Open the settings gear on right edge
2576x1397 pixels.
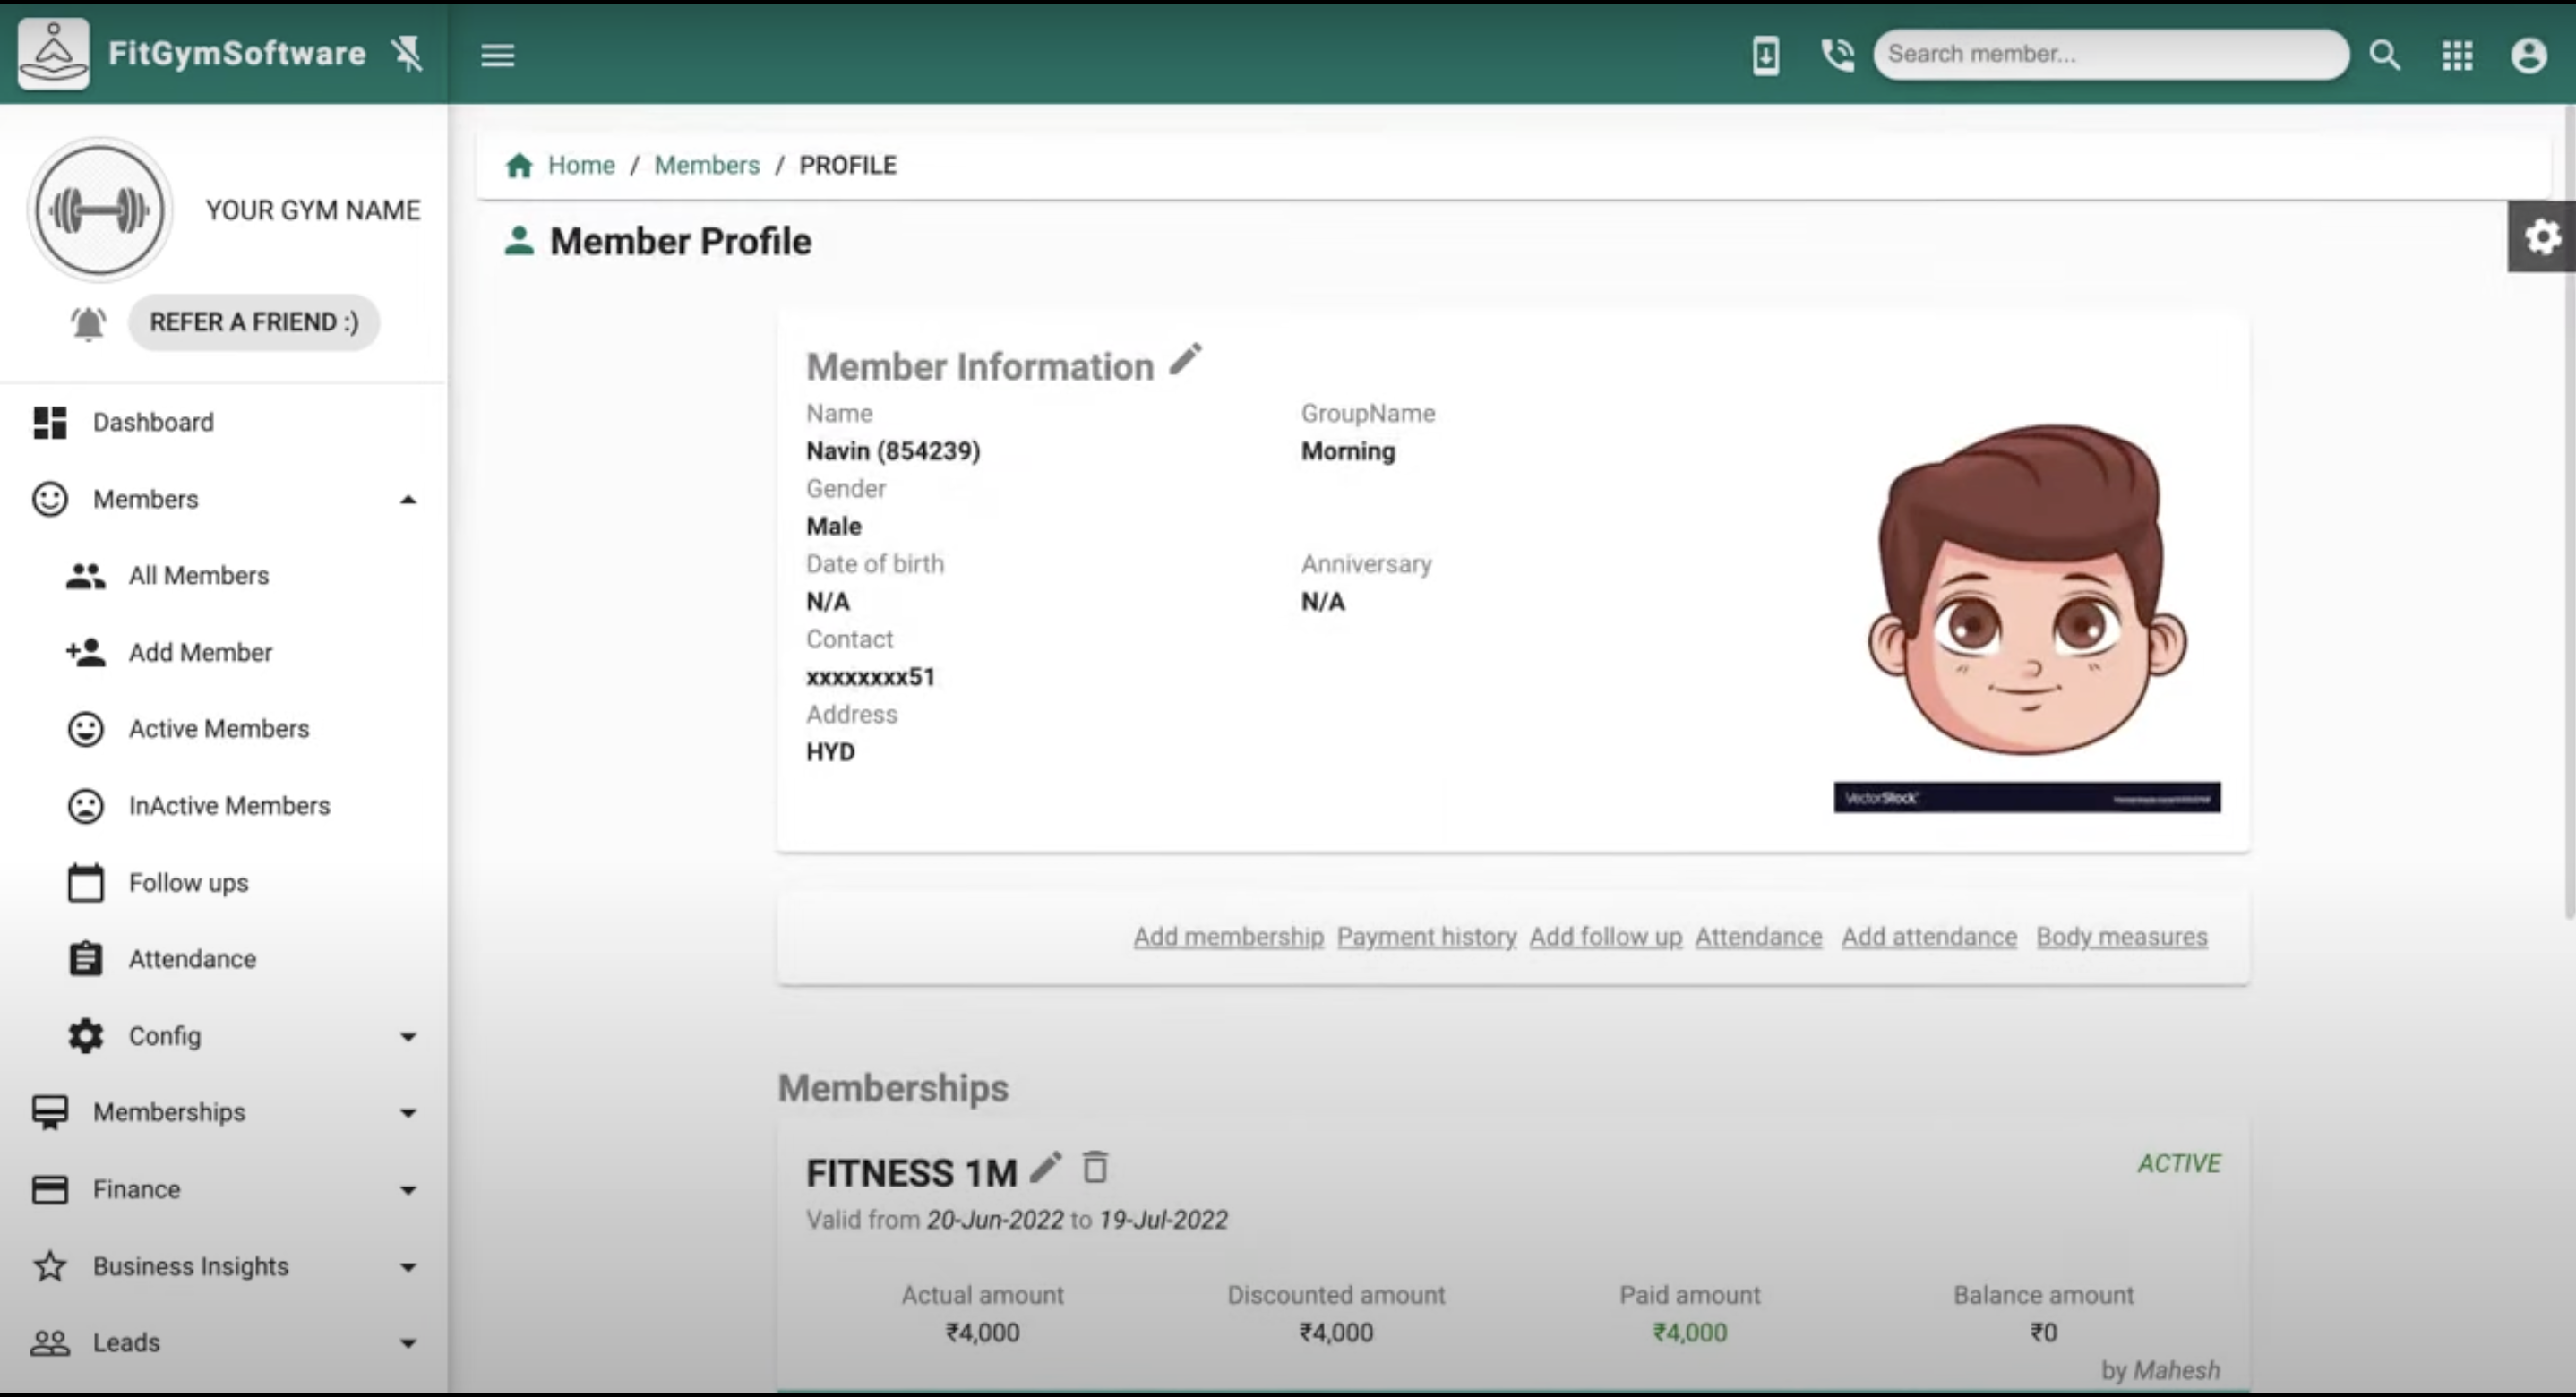tap(2543, 236)
